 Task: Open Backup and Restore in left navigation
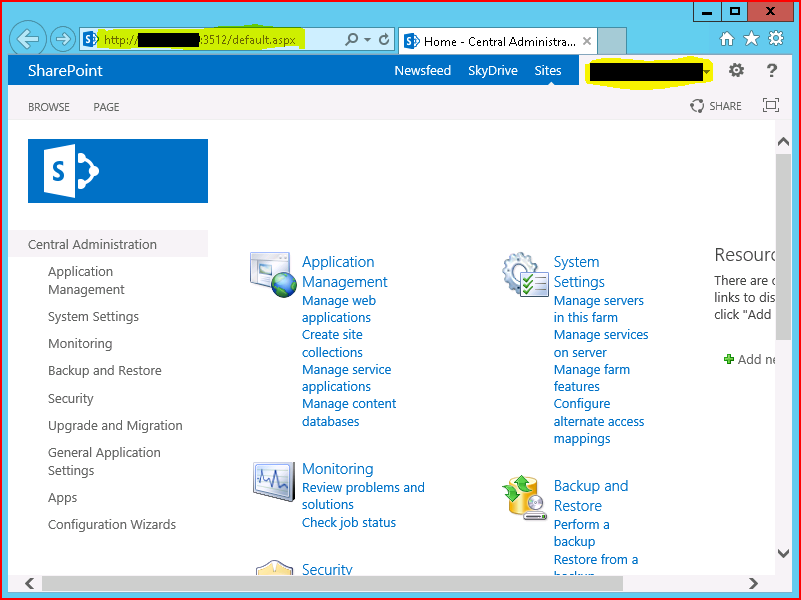[x=105, y=370]
